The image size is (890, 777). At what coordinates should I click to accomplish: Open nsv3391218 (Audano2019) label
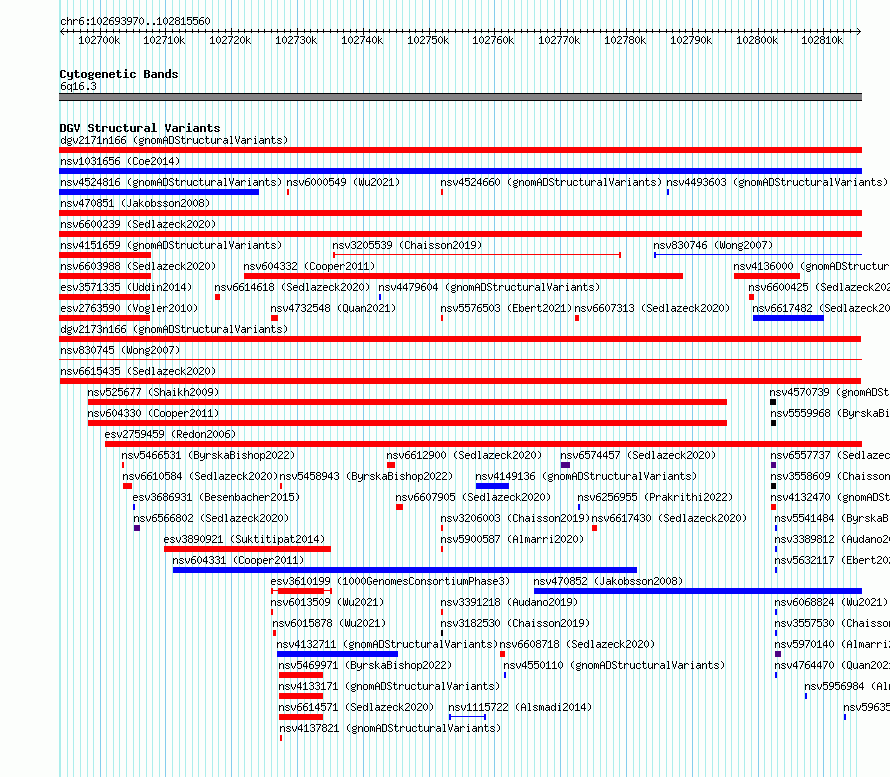[509, 602]
